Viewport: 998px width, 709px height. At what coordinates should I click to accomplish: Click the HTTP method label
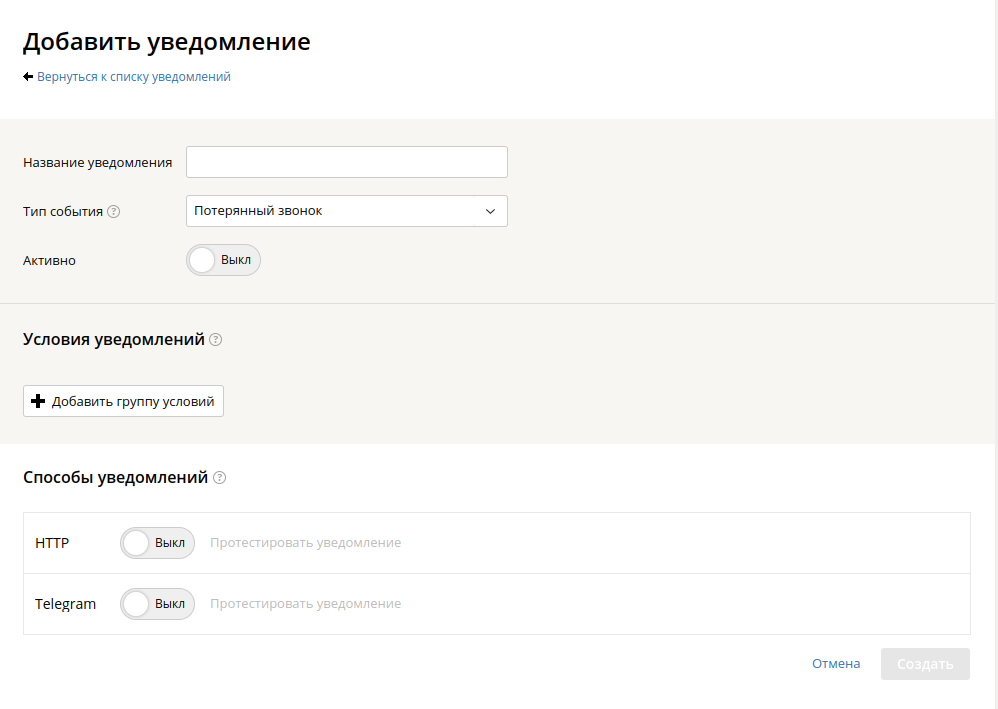coord(52,543)
